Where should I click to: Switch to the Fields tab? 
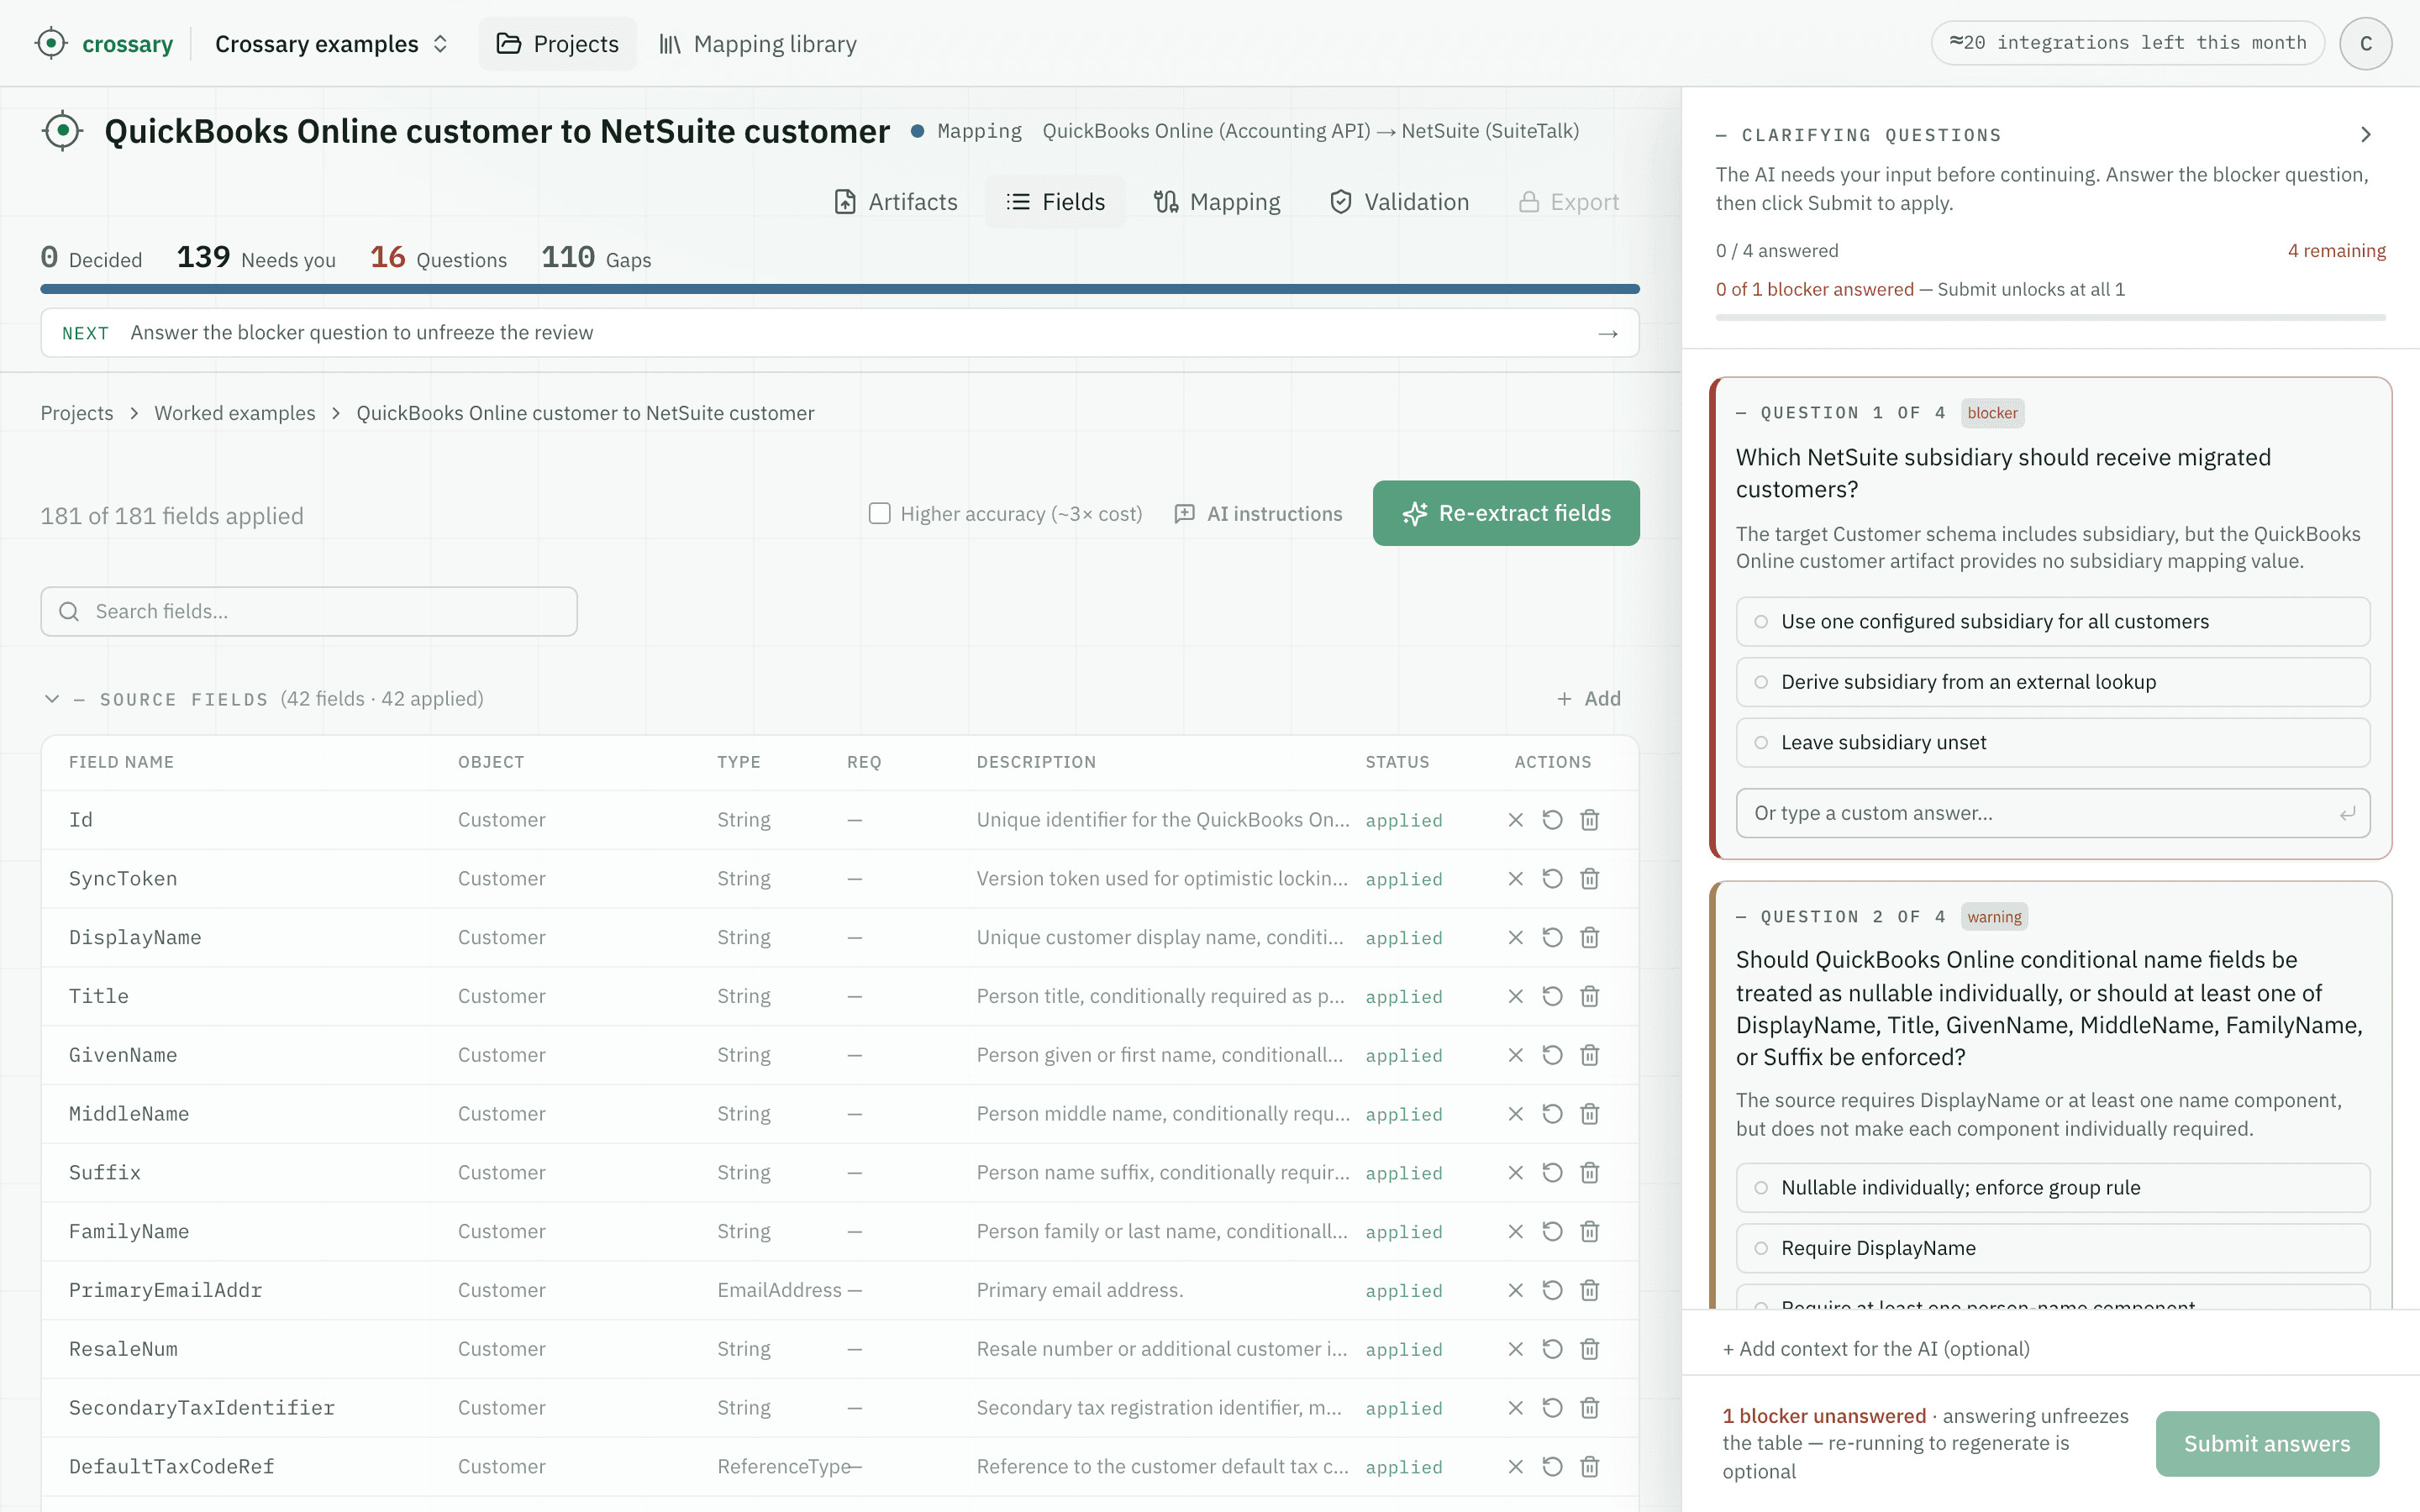pos(1055,202)
